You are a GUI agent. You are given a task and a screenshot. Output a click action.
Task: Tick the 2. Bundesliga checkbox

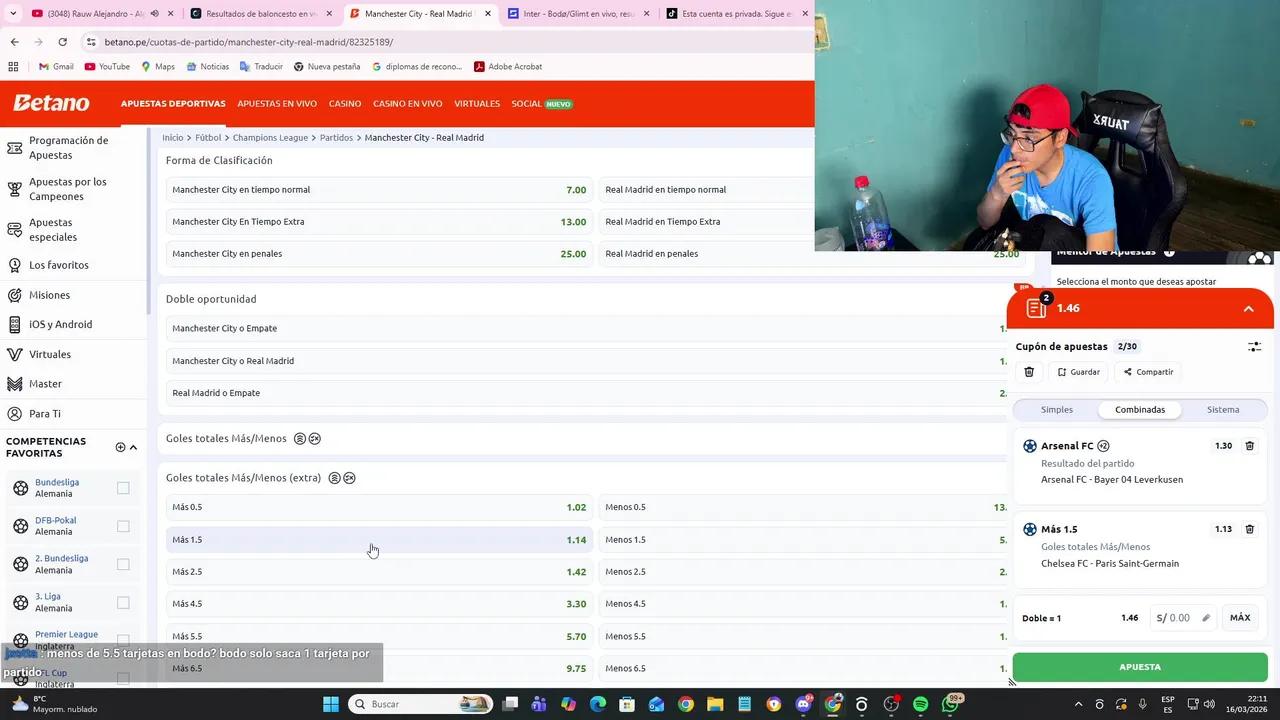[x=123, y=564]
